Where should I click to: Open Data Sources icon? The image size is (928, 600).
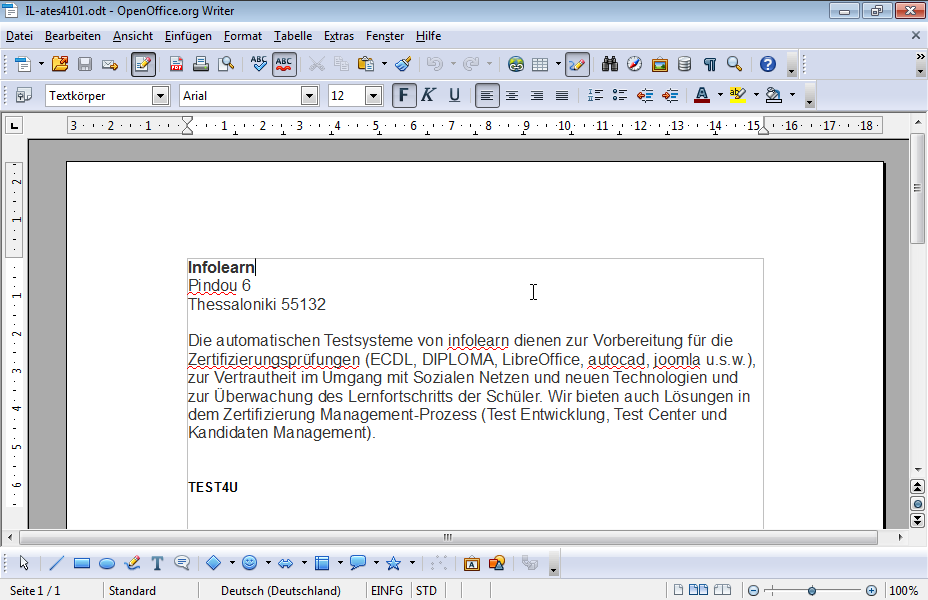(684, 64)
